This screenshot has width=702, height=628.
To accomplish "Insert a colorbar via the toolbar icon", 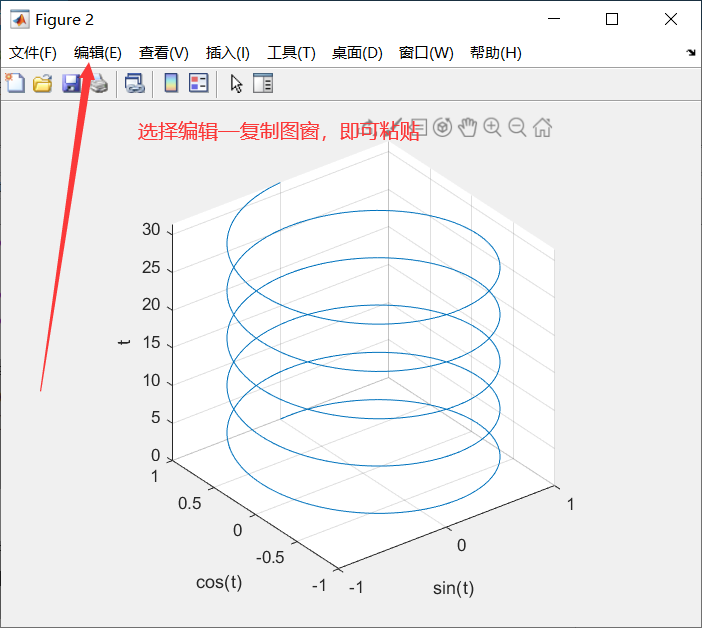I will click(x=171, y=83).
